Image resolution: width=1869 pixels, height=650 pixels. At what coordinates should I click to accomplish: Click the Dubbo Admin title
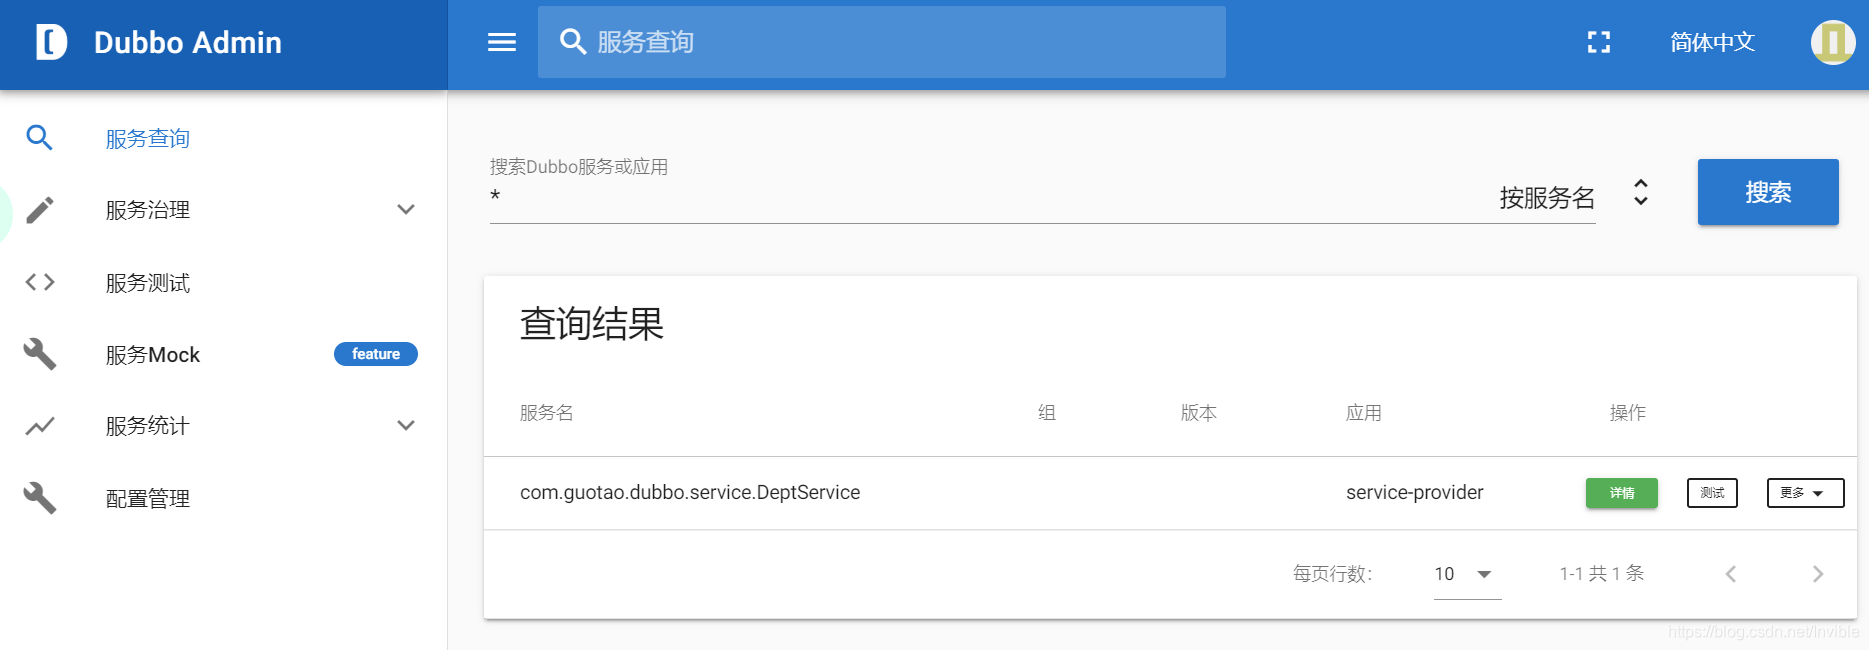tap(188, 43)
